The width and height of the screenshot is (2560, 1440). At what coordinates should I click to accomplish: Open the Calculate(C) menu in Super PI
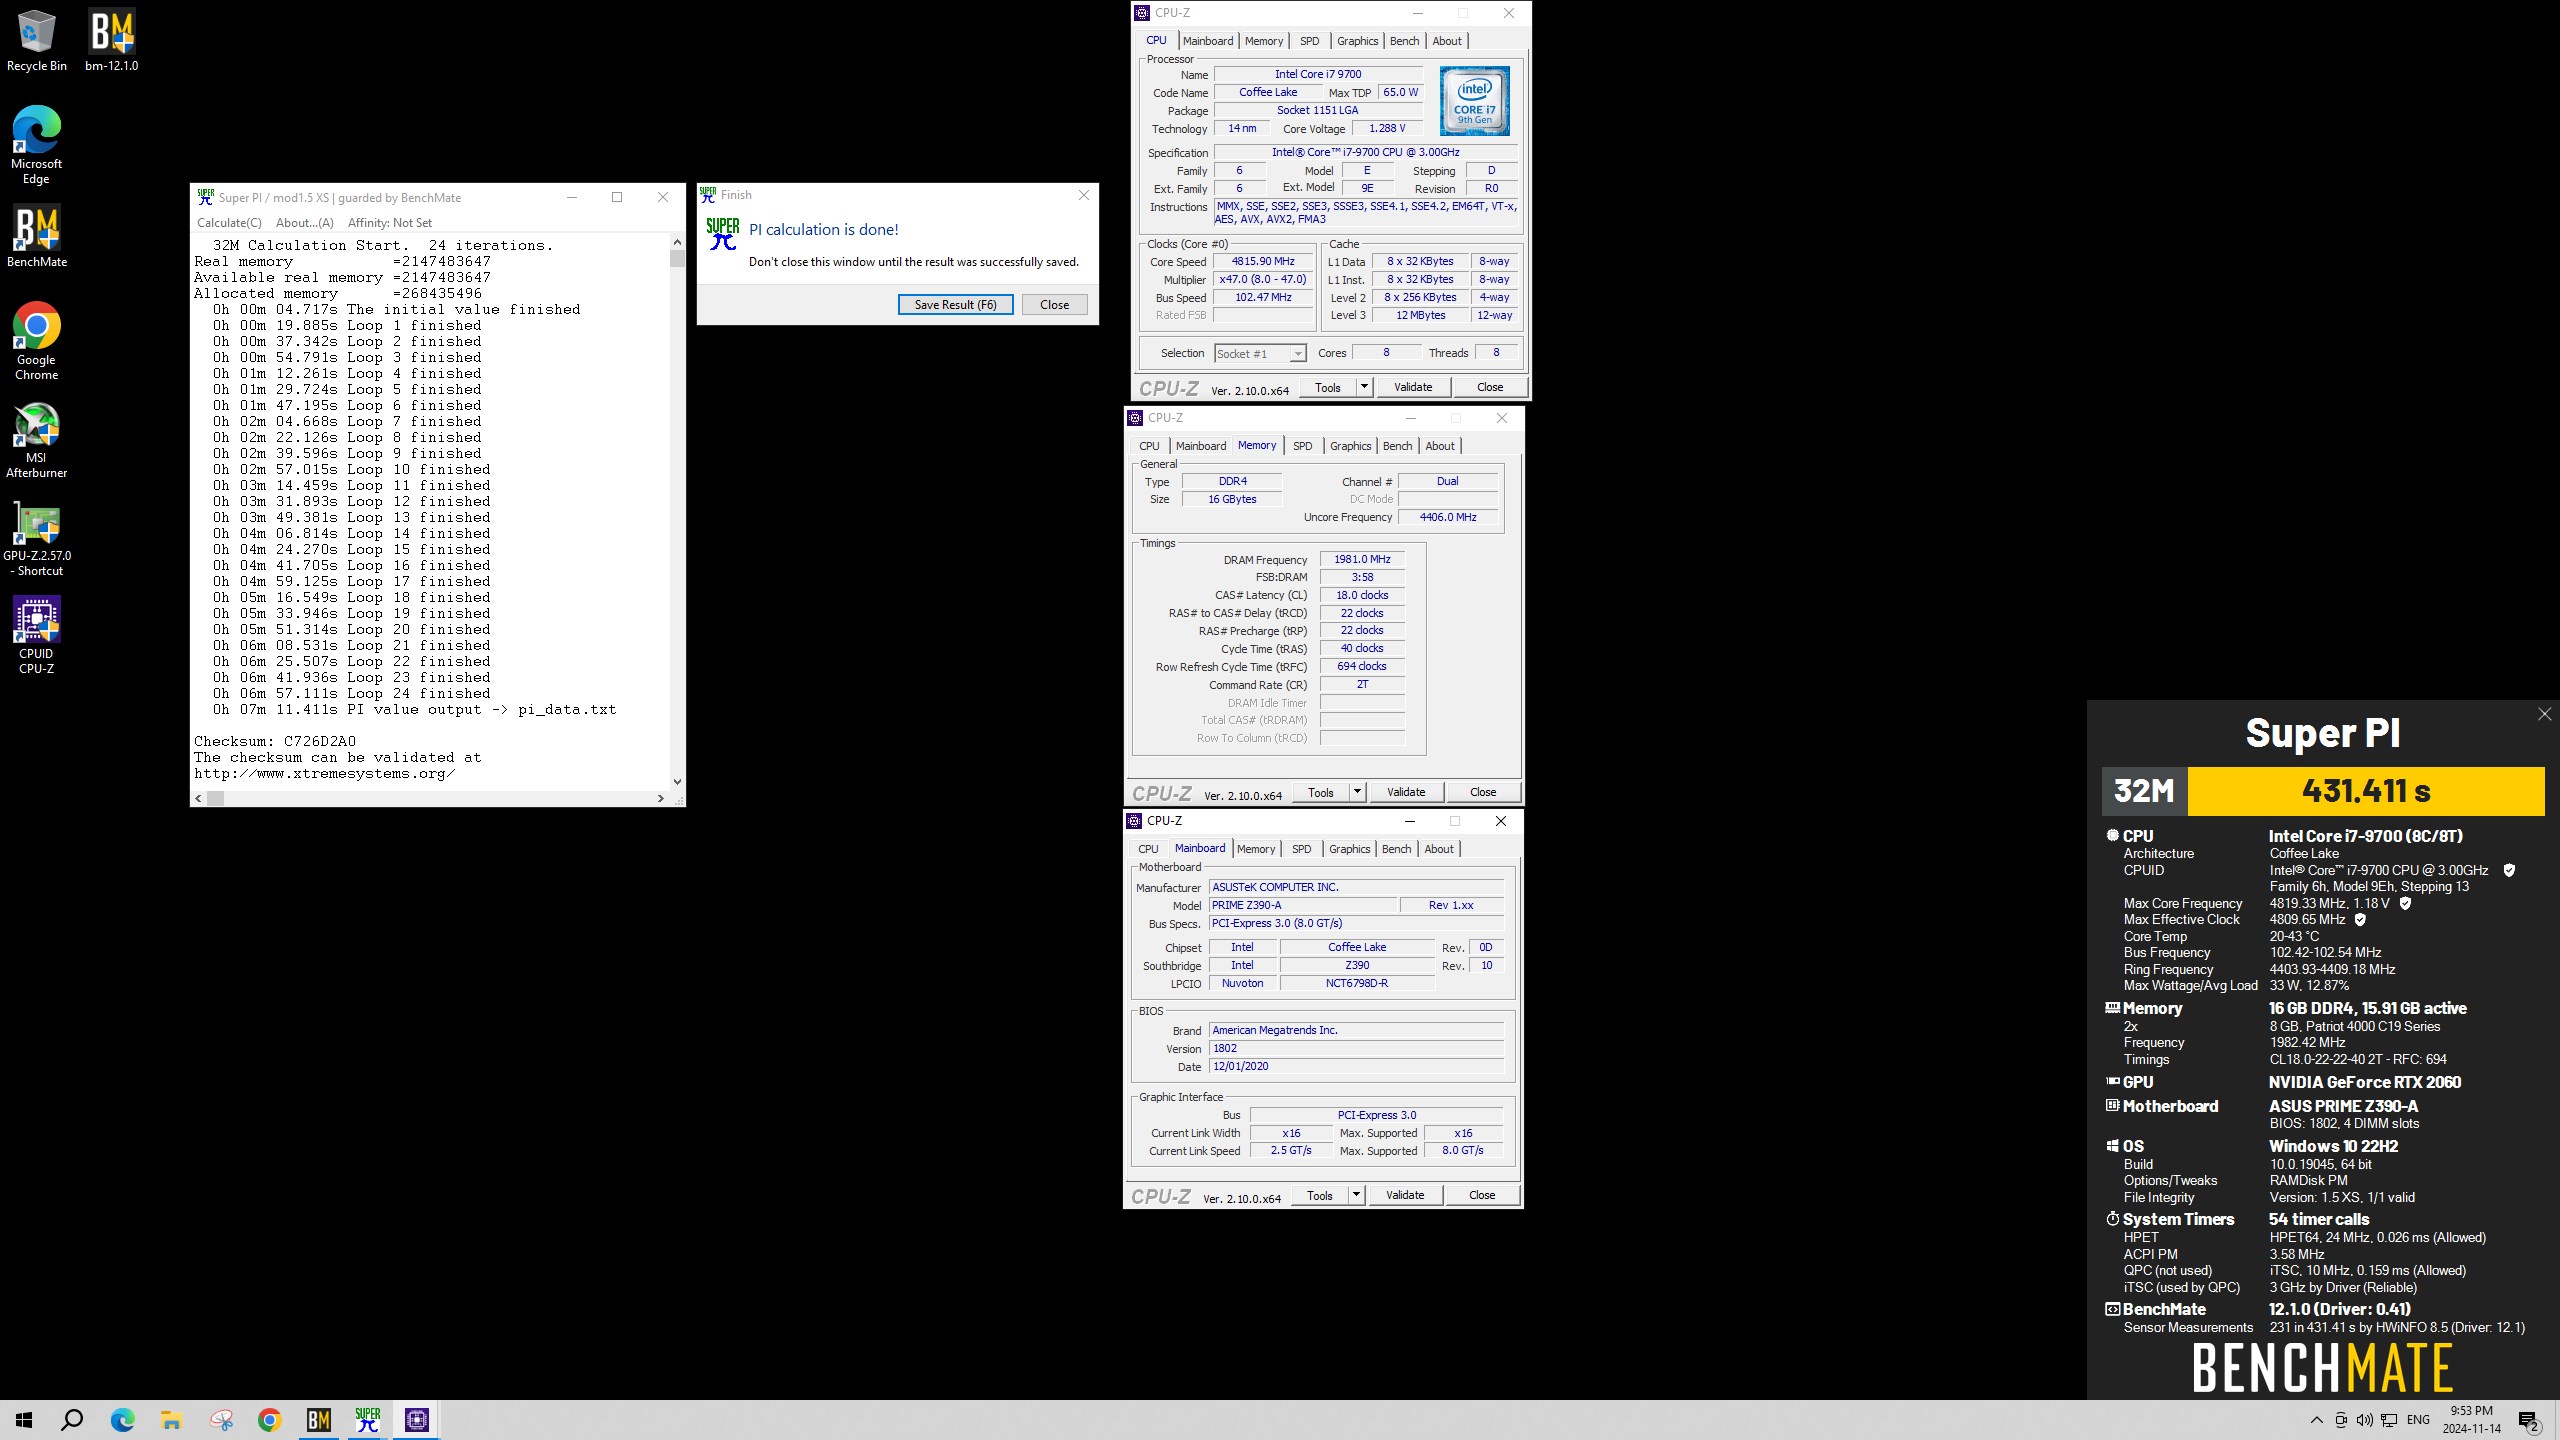[229, 223]
